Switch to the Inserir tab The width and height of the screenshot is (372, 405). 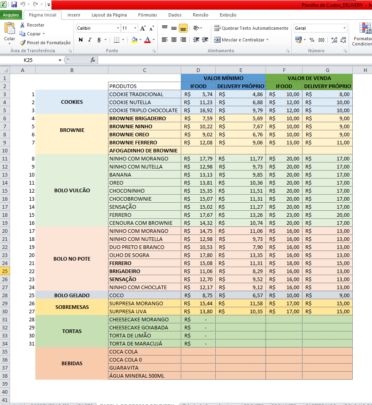[74, 15]
